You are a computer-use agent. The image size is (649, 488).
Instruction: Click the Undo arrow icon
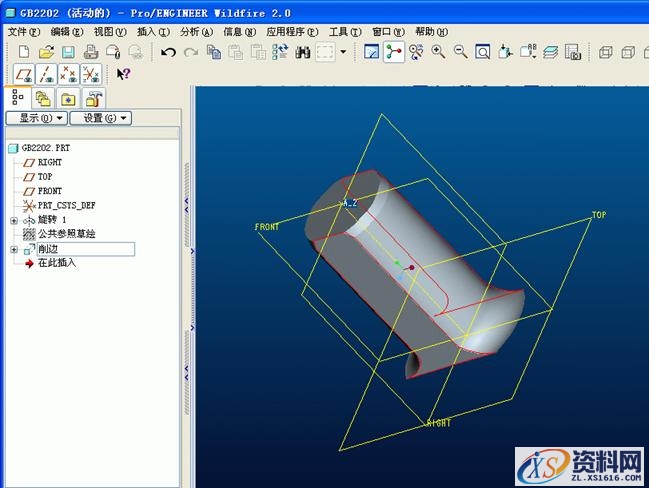168,51
